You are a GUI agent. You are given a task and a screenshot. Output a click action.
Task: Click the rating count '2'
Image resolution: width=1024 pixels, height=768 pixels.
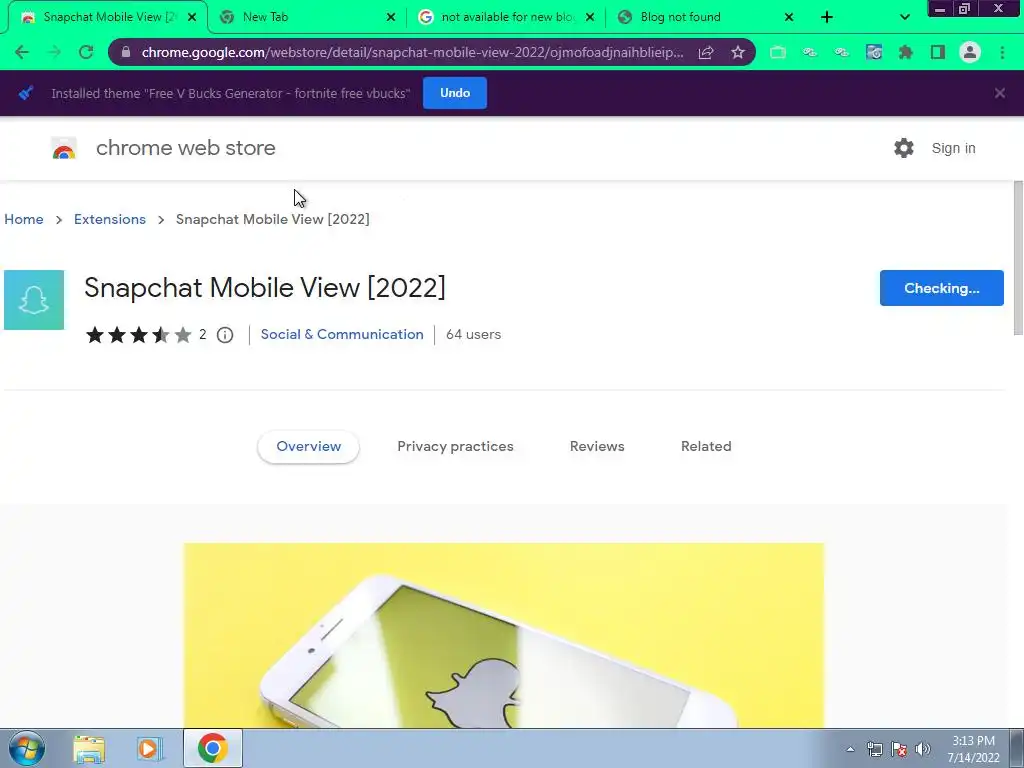click(202, 334)
